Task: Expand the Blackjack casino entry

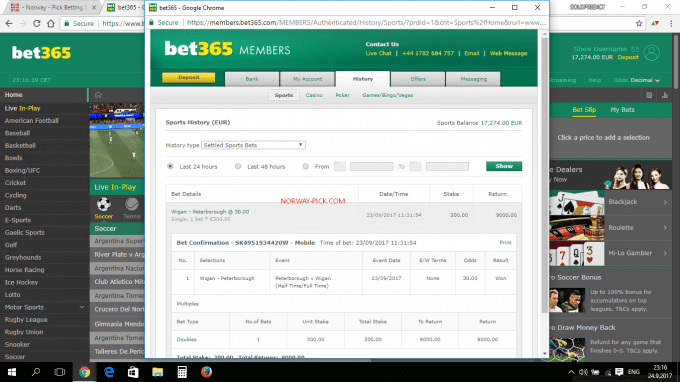Action: [x=665, y=202]
